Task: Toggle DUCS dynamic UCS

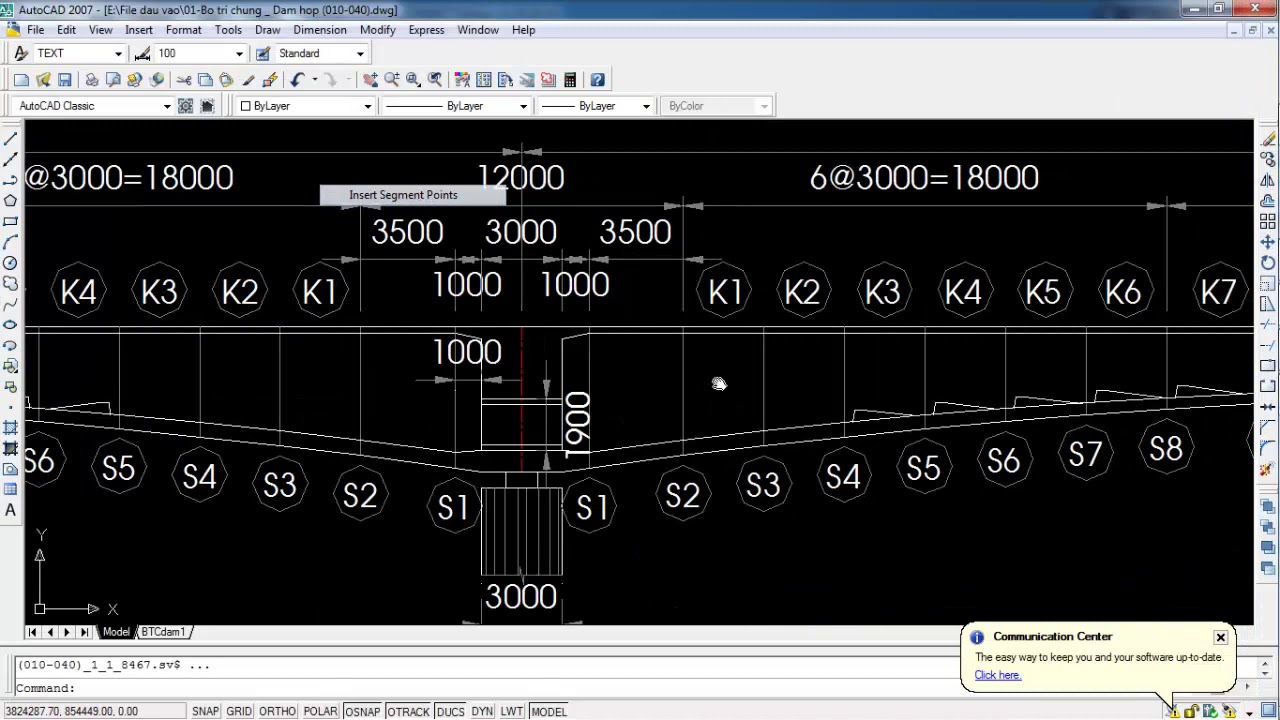Action: [x=450, y=711]
